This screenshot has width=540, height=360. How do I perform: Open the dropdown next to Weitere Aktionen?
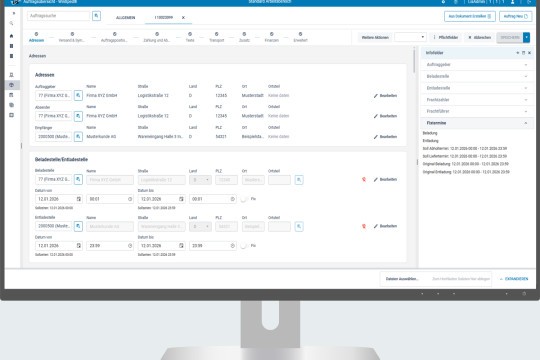click(410, 37)
